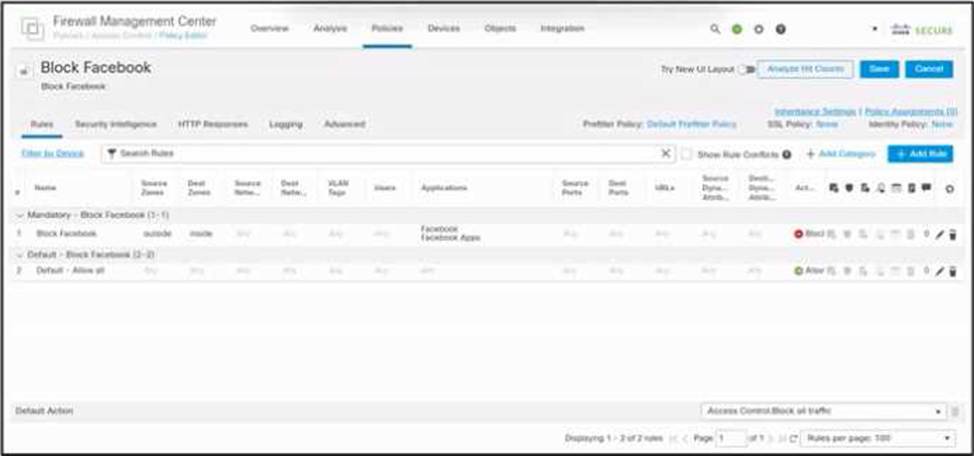The height and width of the screenshot is (456, 974).
Task: Open the Rules per page dropdown
Action: coord(878,439)
